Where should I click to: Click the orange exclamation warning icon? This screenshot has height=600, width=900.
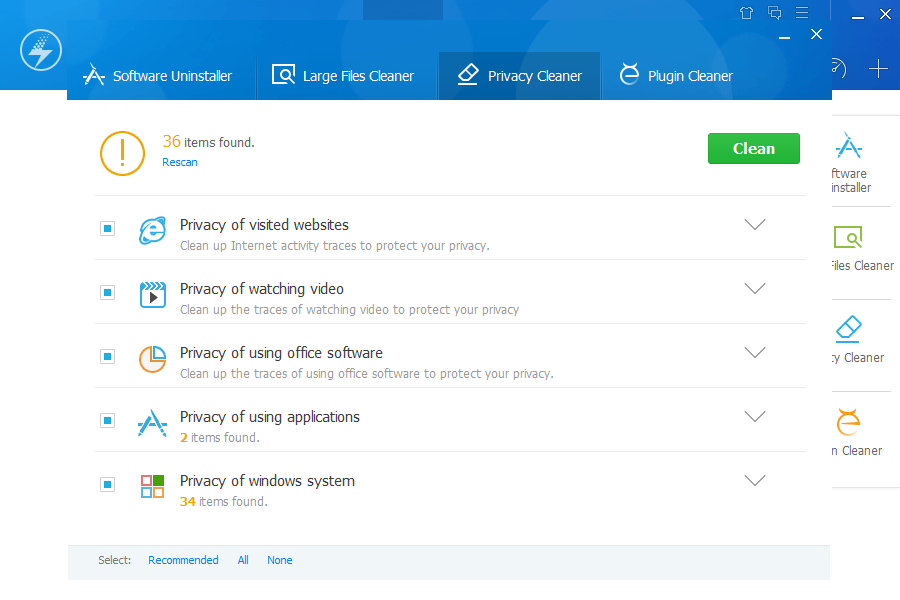[122, 153]
